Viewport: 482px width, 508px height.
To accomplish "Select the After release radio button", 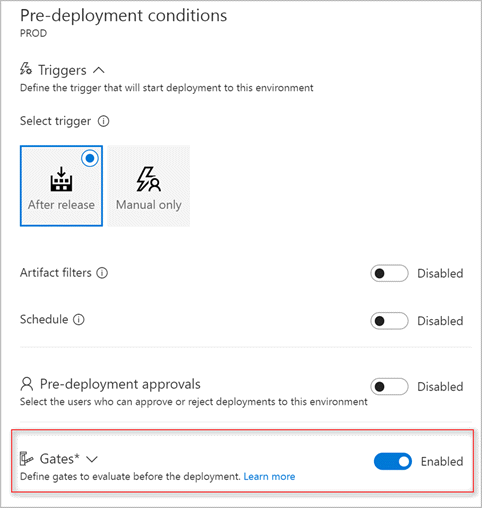I will (90, 158).
